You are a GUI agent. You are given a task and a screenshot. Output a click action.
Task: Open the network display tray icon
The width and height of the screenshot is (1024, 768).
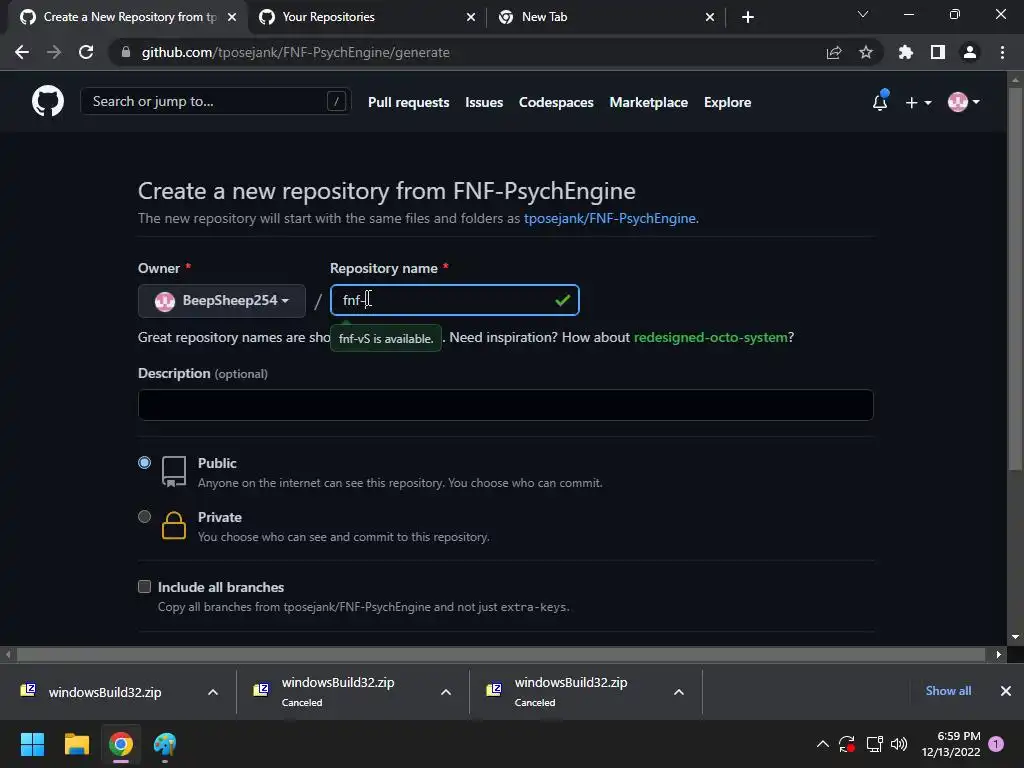874,744
